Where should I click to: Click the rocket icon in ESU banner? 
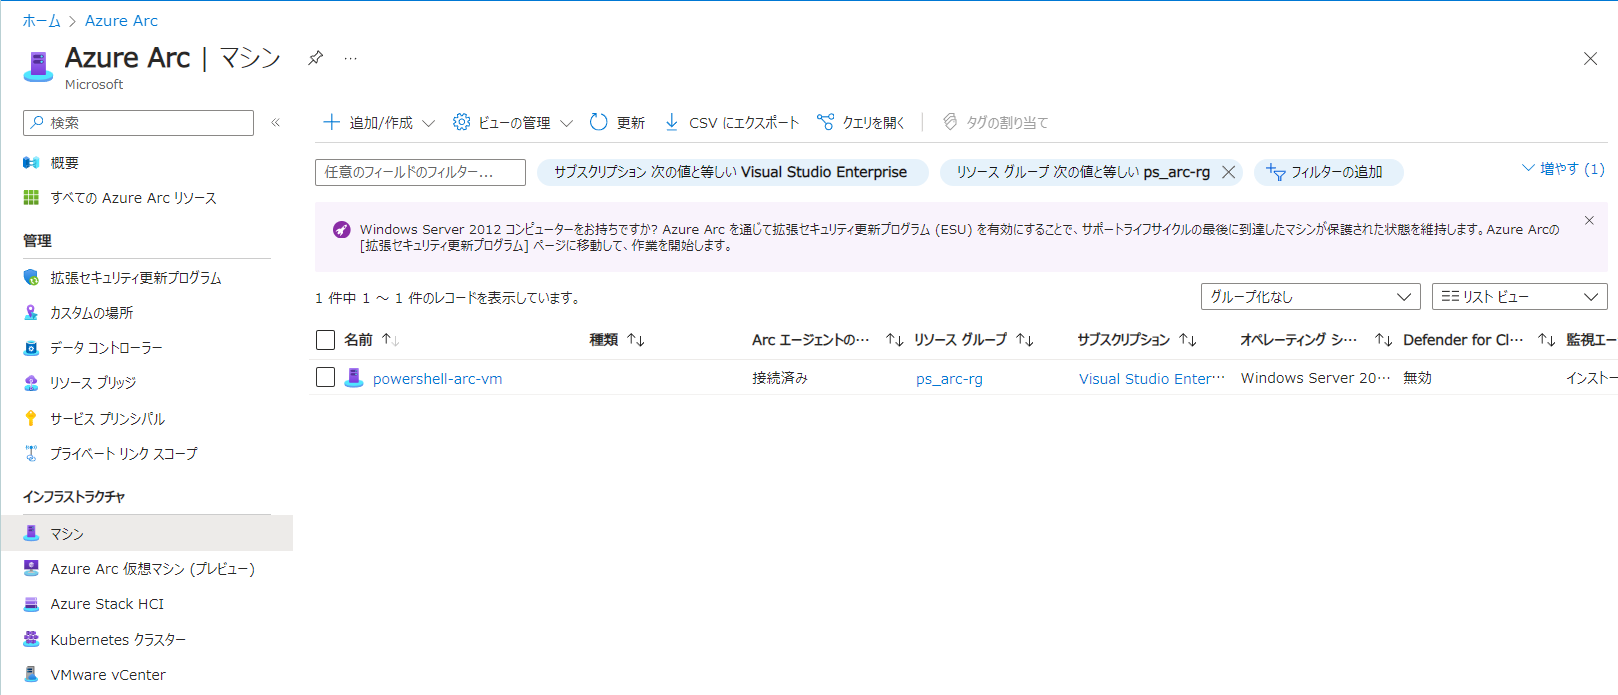341,229
